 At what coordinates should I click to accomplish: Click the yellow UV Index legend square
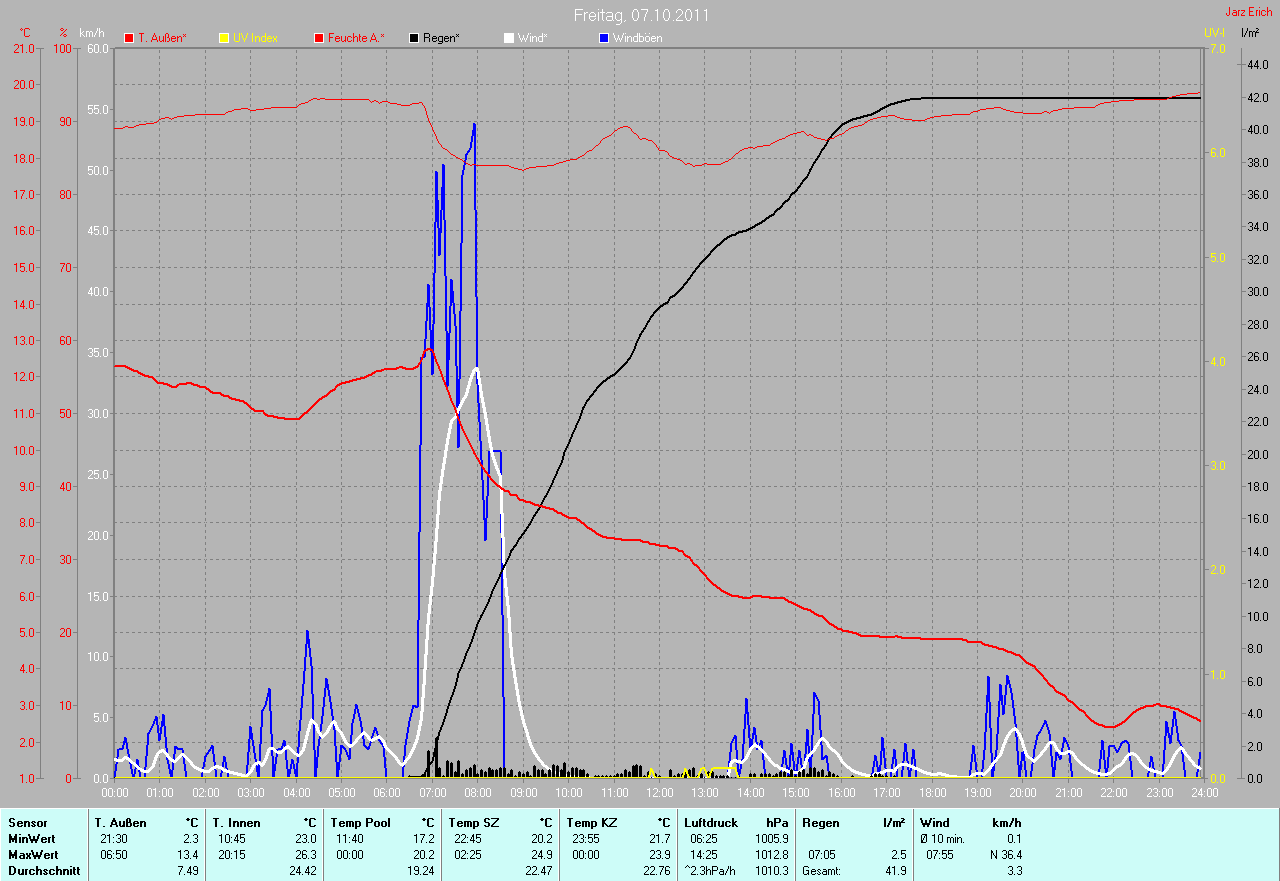(x=224, y=38)
